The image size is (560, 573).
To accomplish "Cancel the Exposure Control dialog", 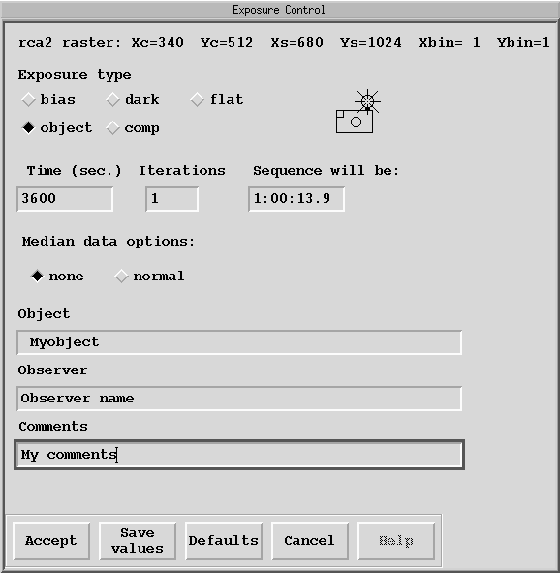I will [310, 541].
